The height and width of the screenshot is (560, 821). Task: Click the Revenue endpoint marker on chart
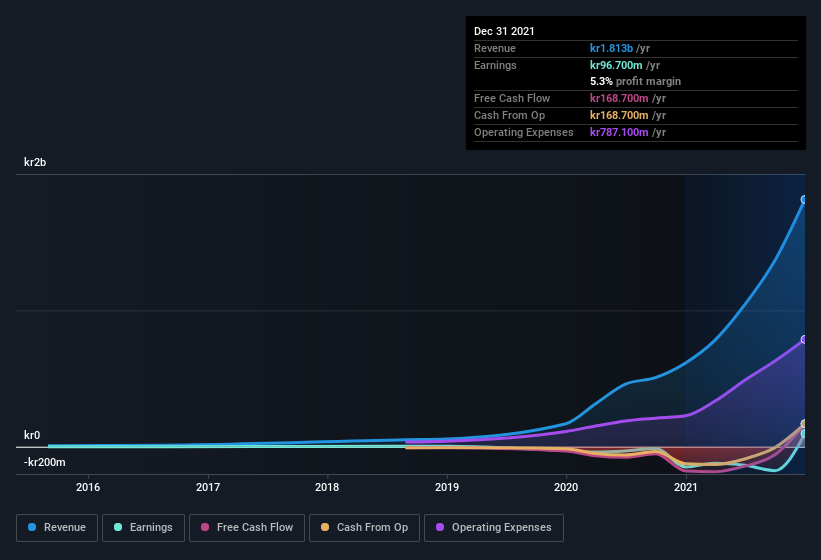click(804, 199)
